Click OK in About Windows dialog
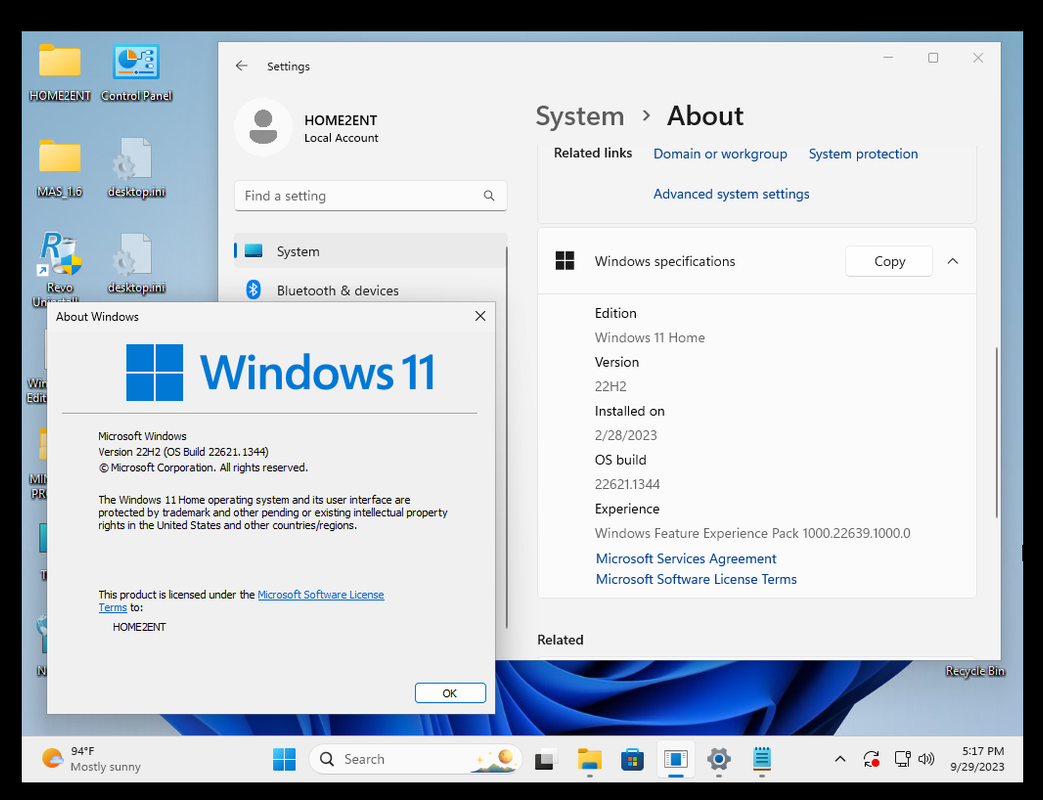Screen dimensions: 1043x800 point(450,693)
